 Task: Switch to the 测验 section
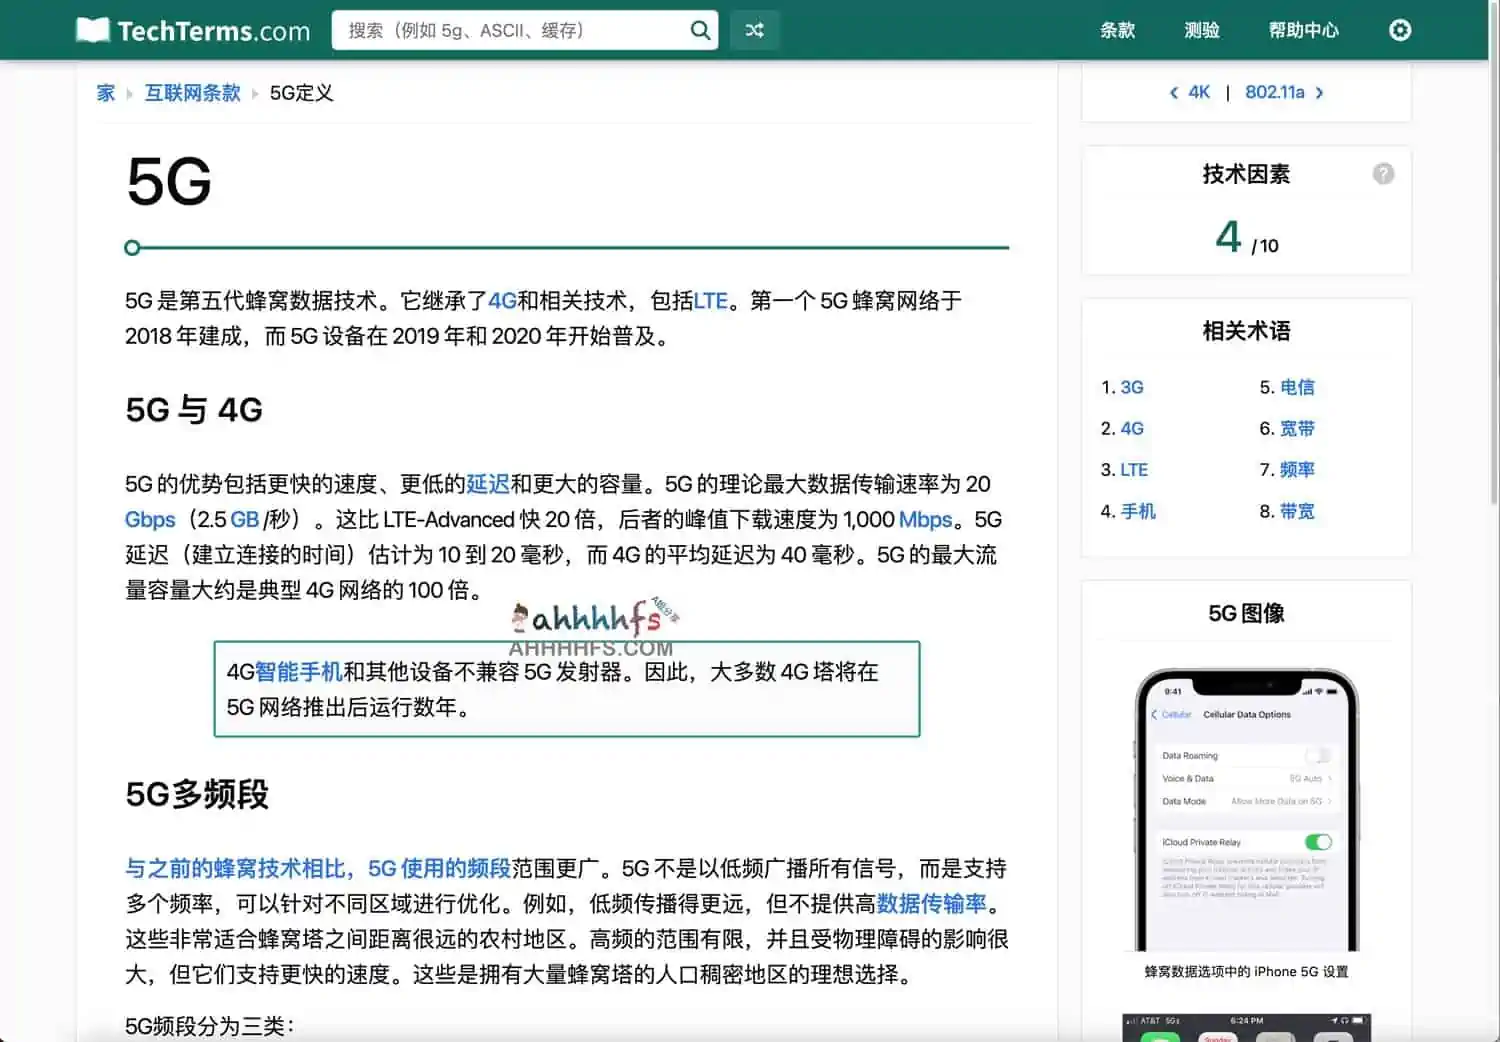1202,30
